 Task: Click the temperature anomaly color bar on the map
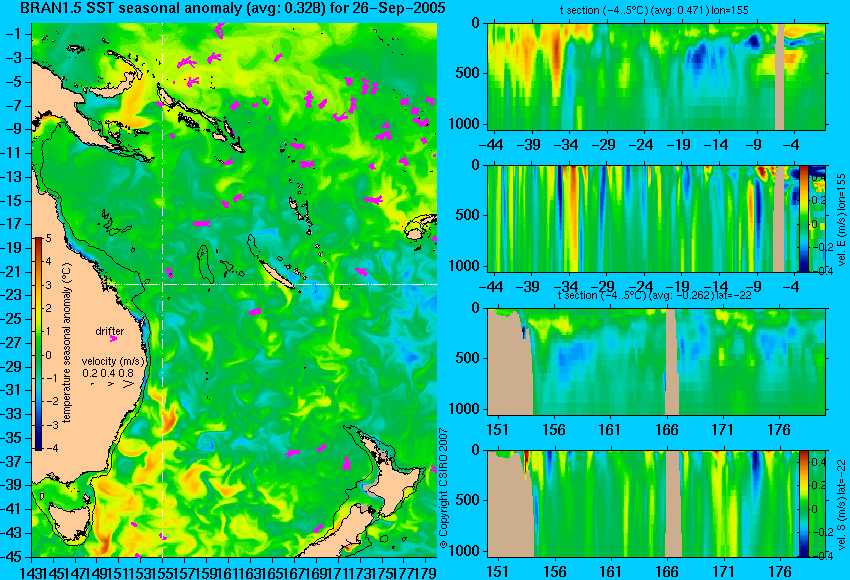(38, 344)
